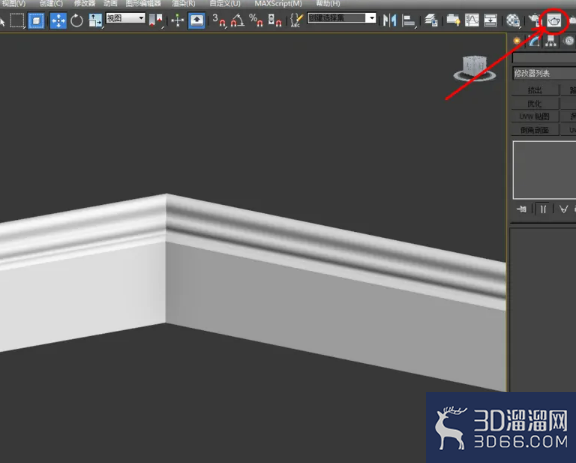Activate the Select and Rotate tool
Image resolution: width=576 pixels, height=463 pixels.
[76, 20]
